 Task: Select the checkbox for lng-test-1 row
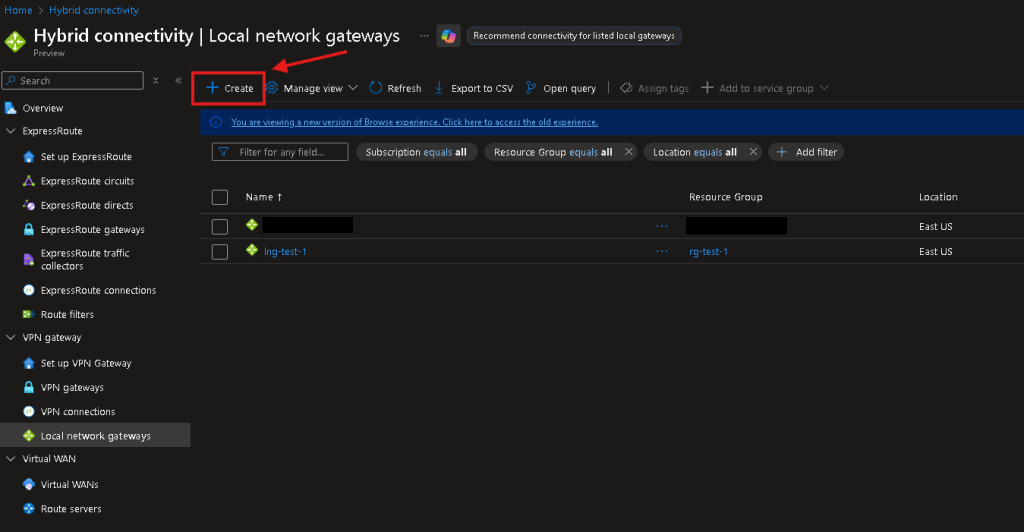pos(220,252)
